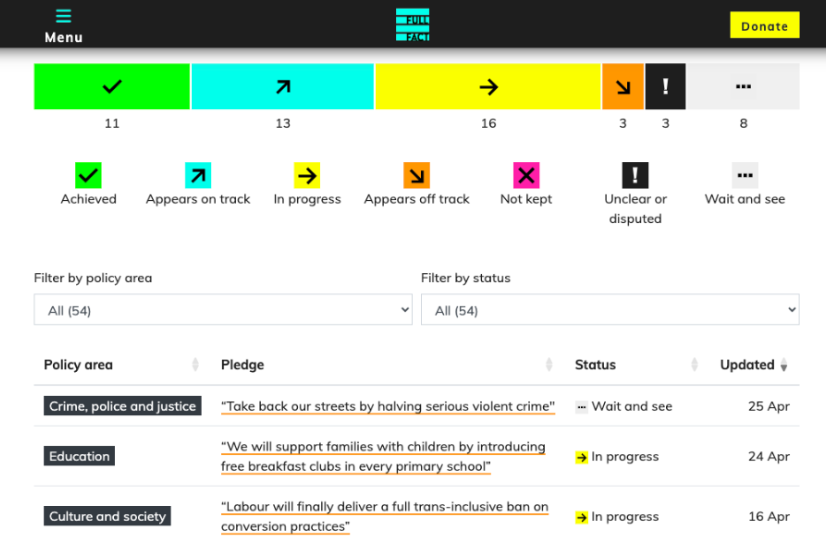Image resolution: width=826 pixels, height=544 pixels.
Task: Open the free breakfast clubs pledge link
Action: click(x=383, y=457)
